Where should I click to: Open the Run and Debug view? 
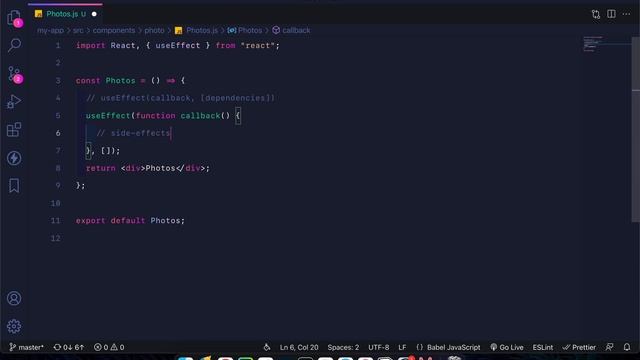pos(14,102)
